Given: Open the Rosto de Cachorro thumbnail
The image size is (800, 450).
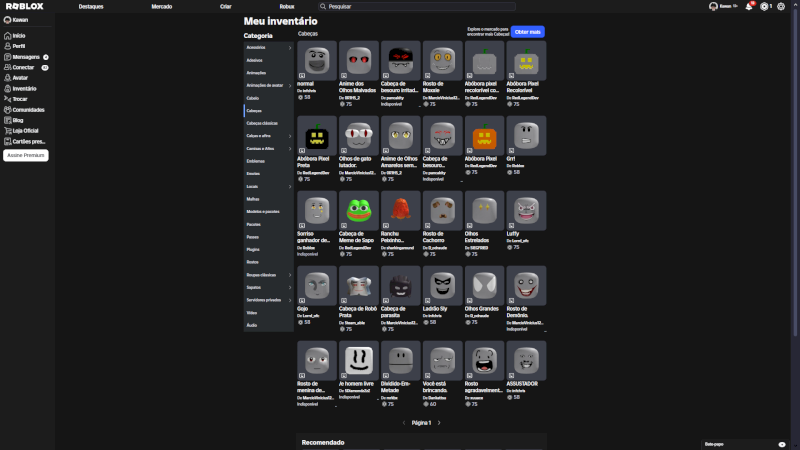Looking at the screenshot, I should 442,211.
